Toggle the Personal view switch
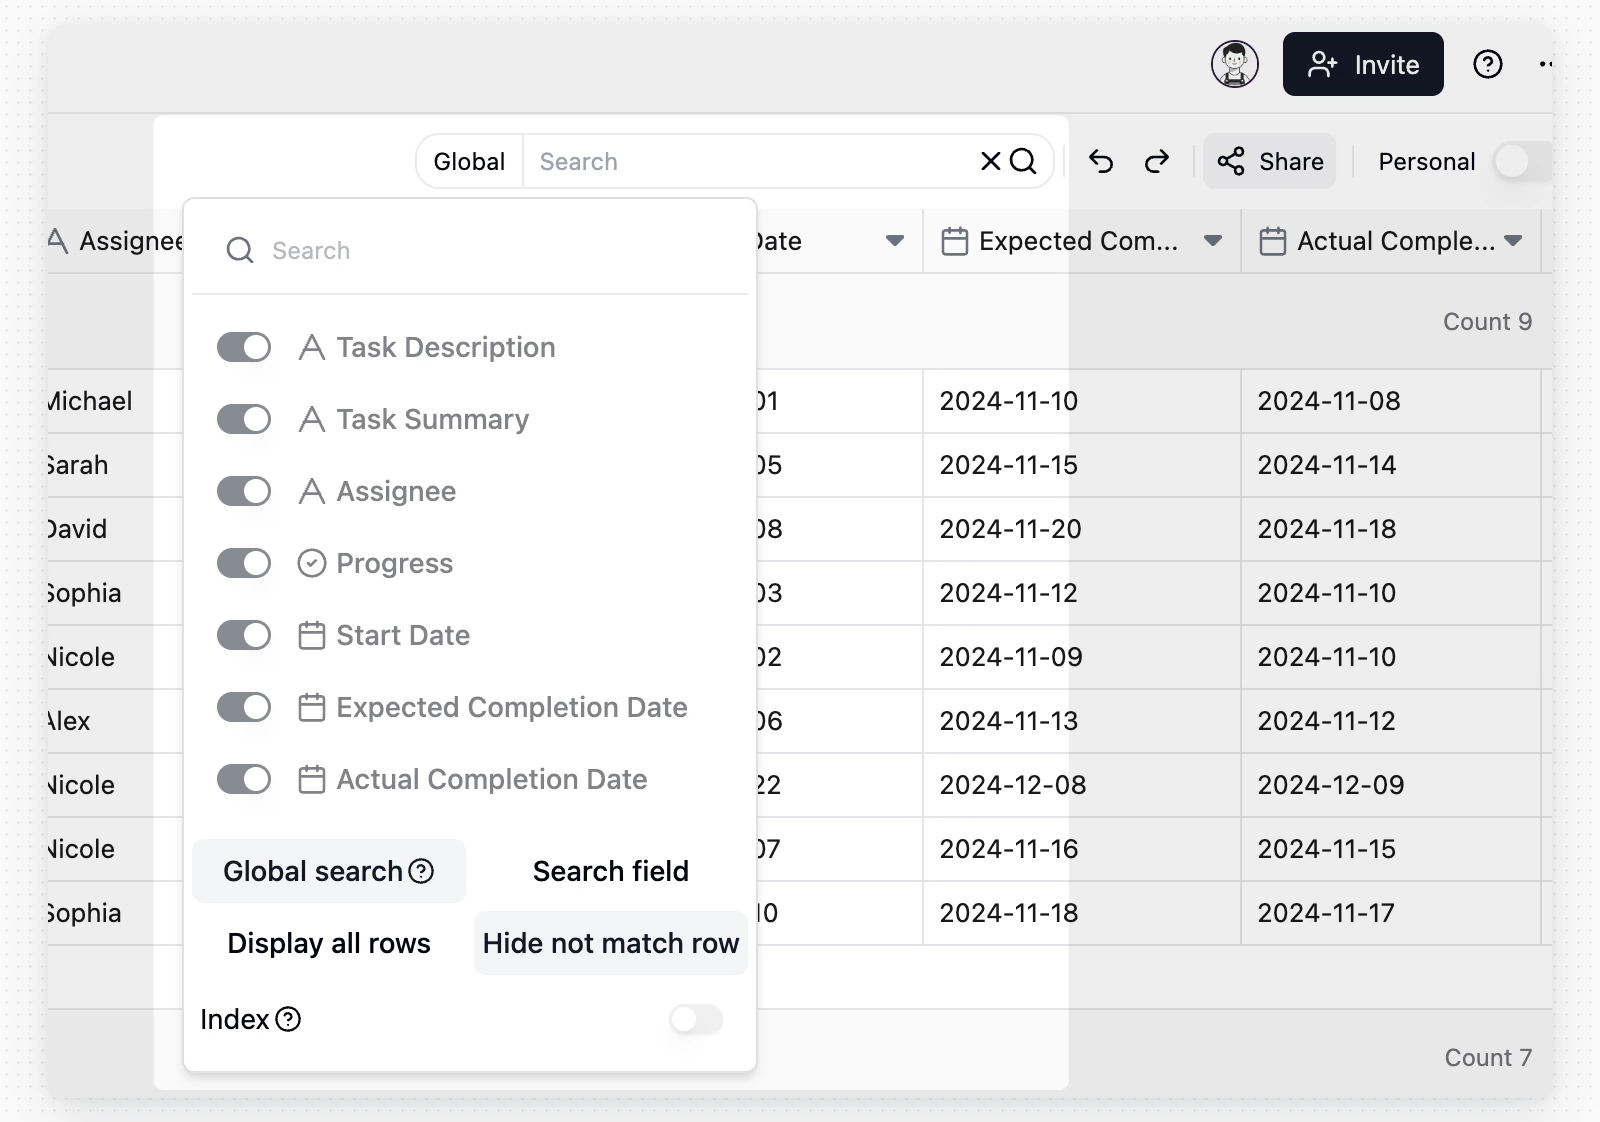The width and height of the screenshot is (1600, 1122). 1522,161
